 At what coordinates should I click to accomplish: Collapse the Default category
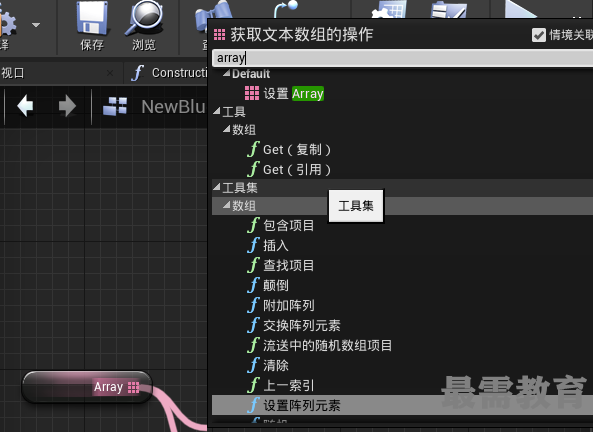(227, 73)
